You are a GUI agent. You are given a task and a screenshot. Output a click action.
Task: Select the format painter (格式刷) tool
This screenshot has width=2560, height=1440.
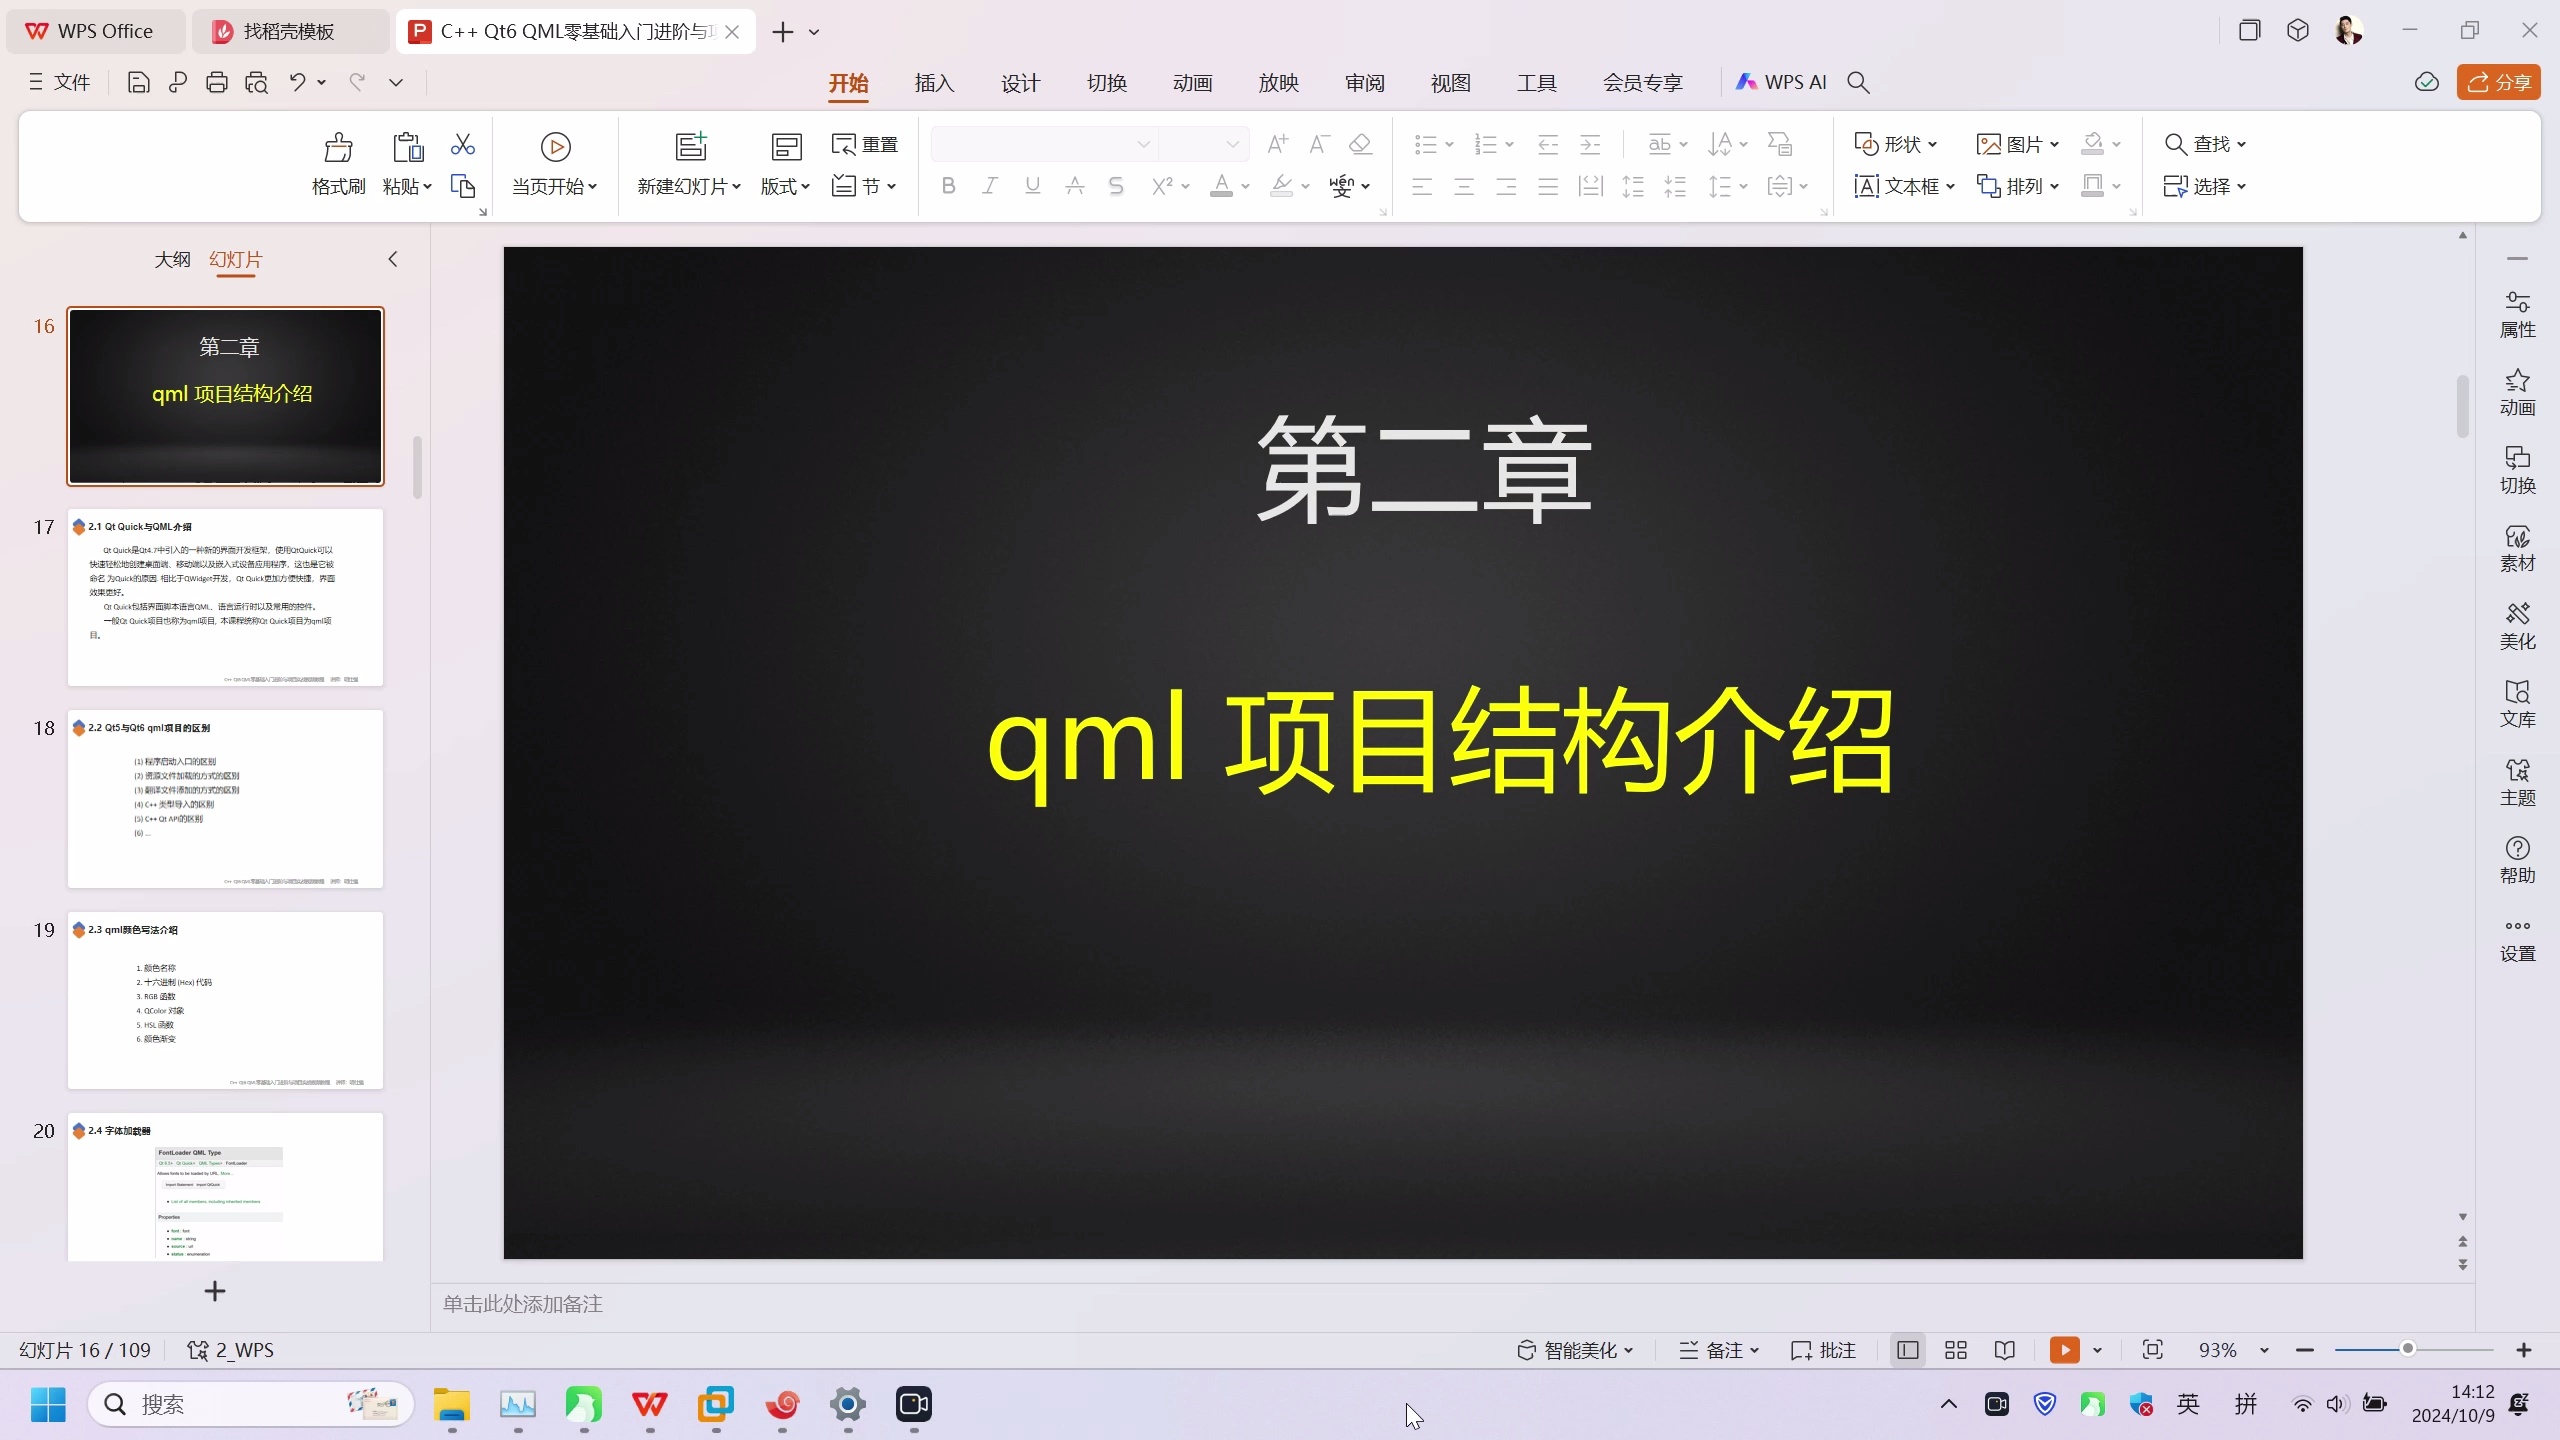click(x=337, y=163)
